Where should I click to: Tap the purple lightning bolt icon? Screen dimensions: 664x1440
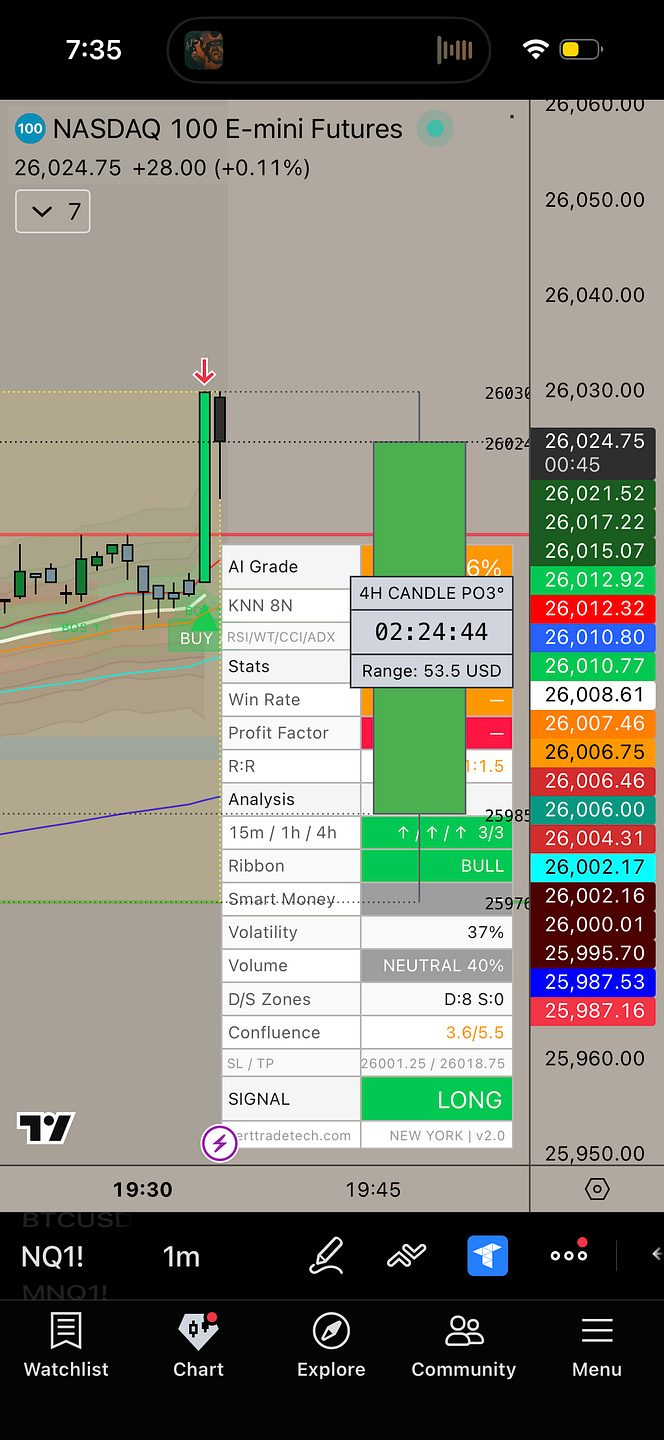coord(219,1142)
